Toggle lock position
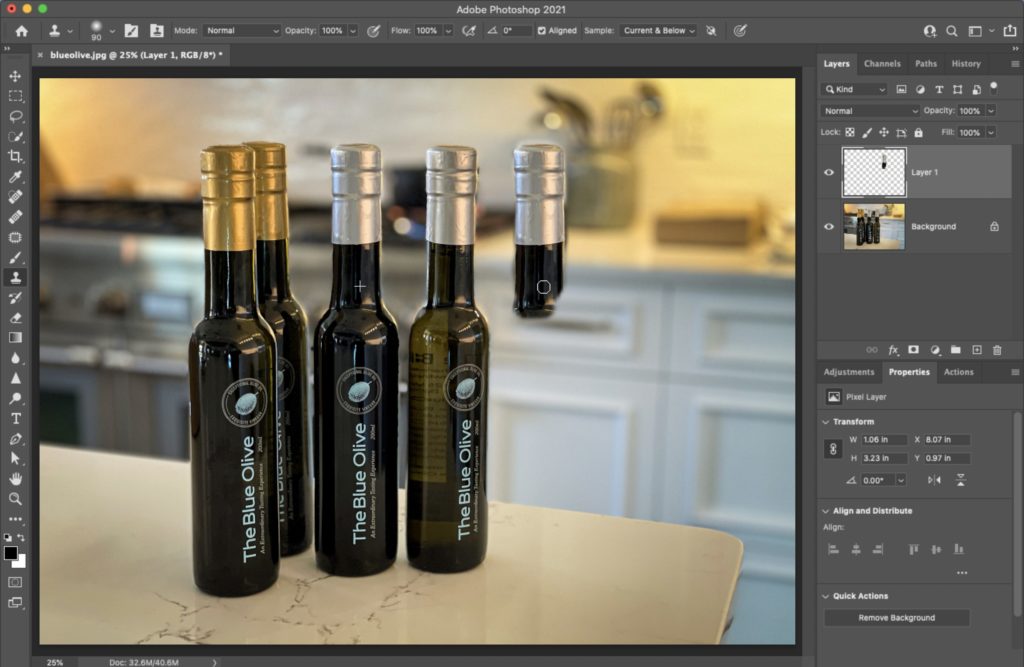1024x667 pixels. point(884,133)
